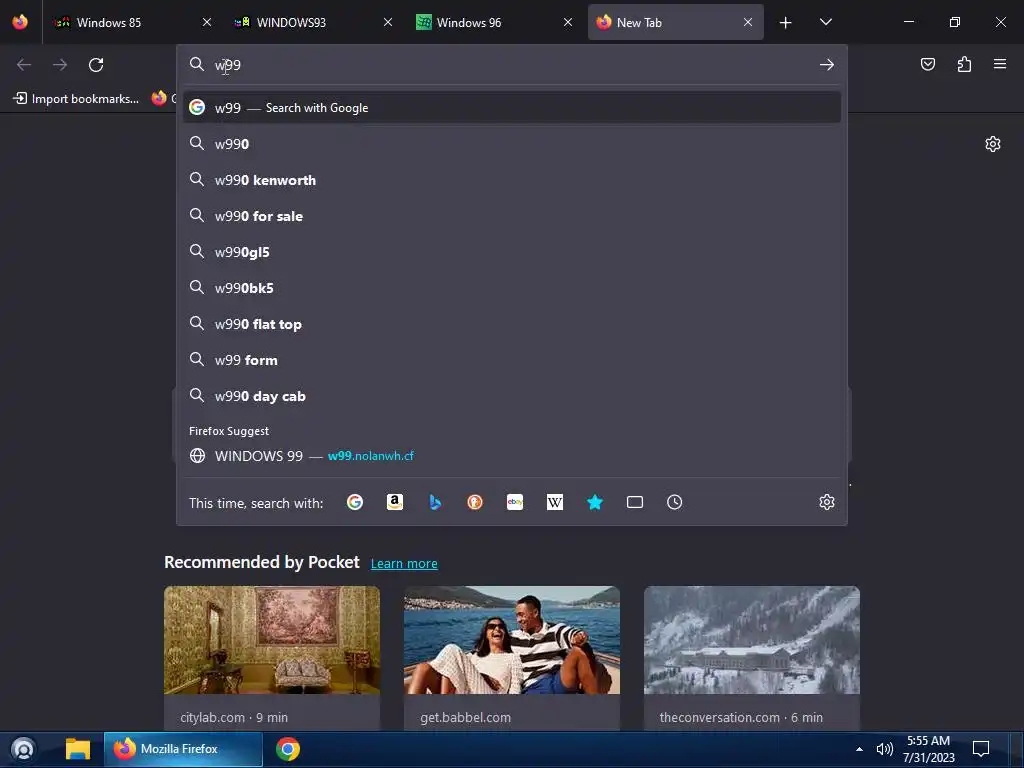
Task: Search open tabs with the tab icon
Action: pyautogui.click(x=635, y=502)
